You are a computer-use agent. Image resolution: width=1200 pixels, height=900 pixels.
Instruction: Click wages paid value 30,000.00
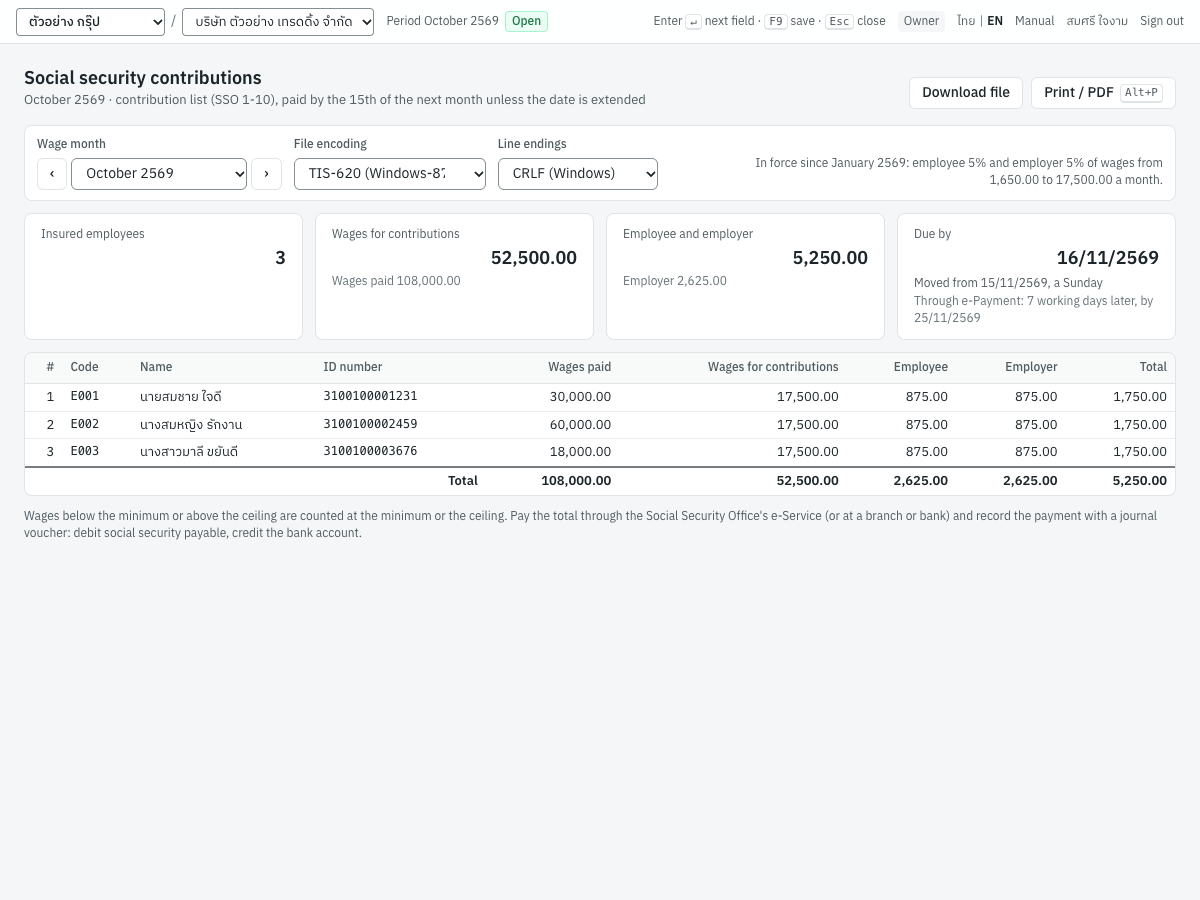click(580, 397)
